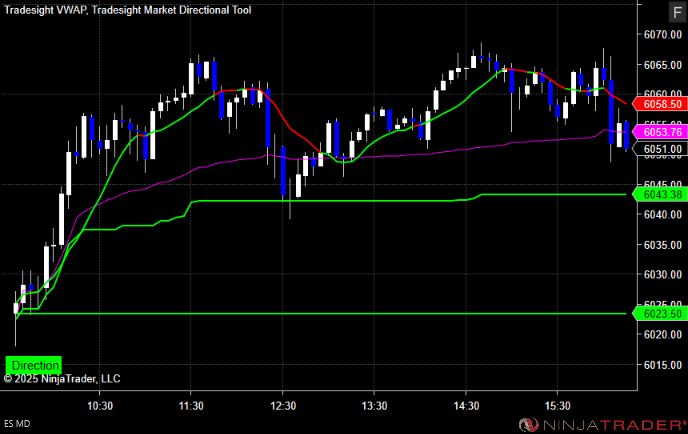
Task: Click the green Direction indicator label
Action: point(34,365)
